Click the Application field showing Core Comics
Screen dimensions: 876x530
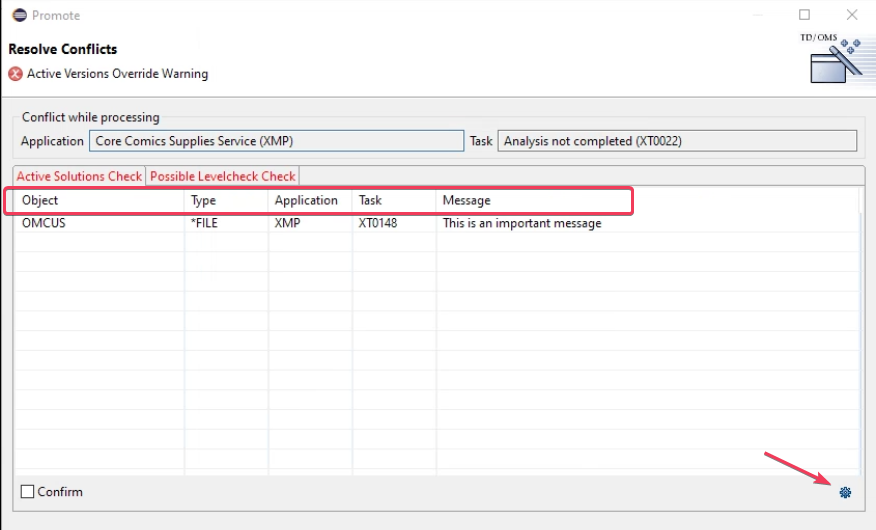(x=276, y=141)
